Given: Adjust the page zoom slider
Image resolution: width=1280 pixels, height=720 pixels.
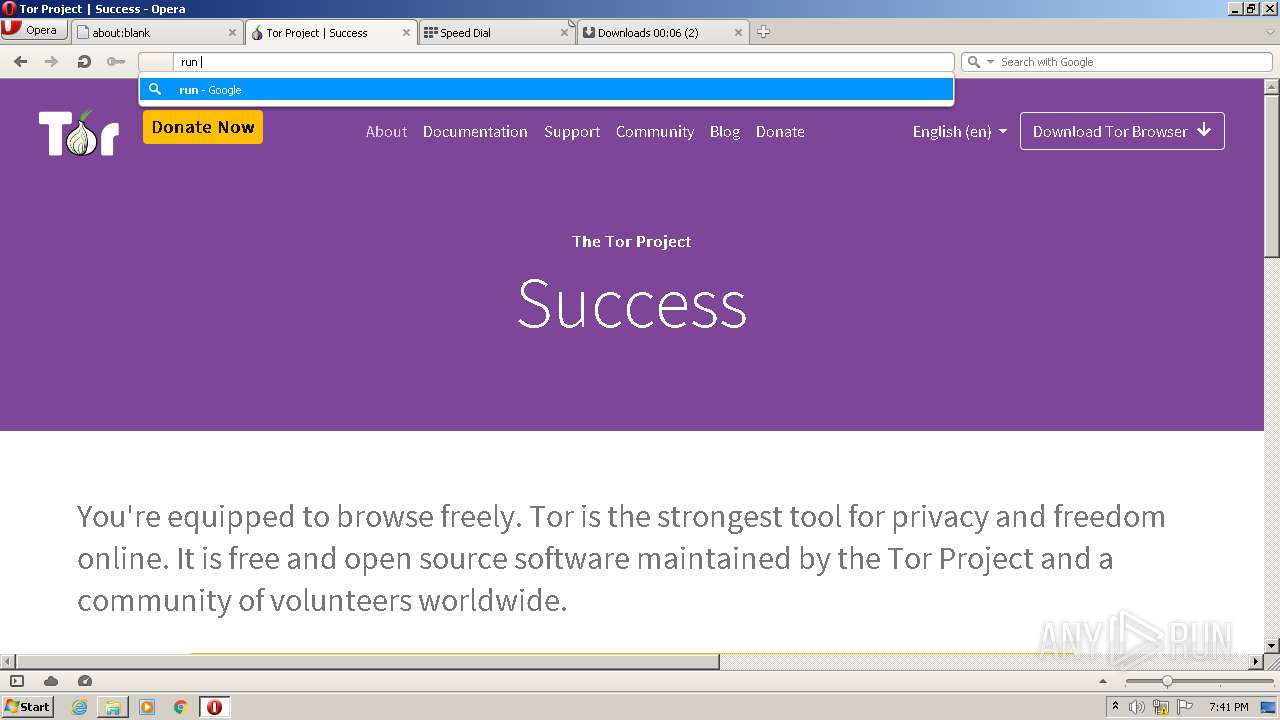Looking at the screenshot, I should [x=1167, y=681].
